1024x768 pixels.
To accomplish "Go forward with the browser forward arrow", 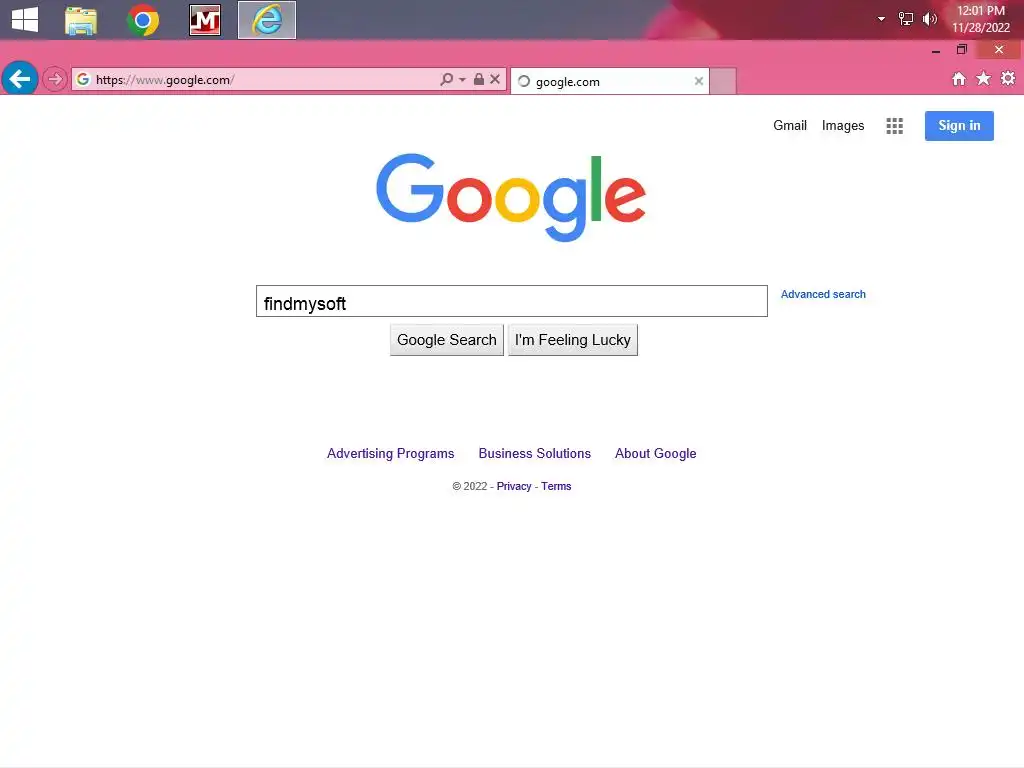I will point(55,80).
